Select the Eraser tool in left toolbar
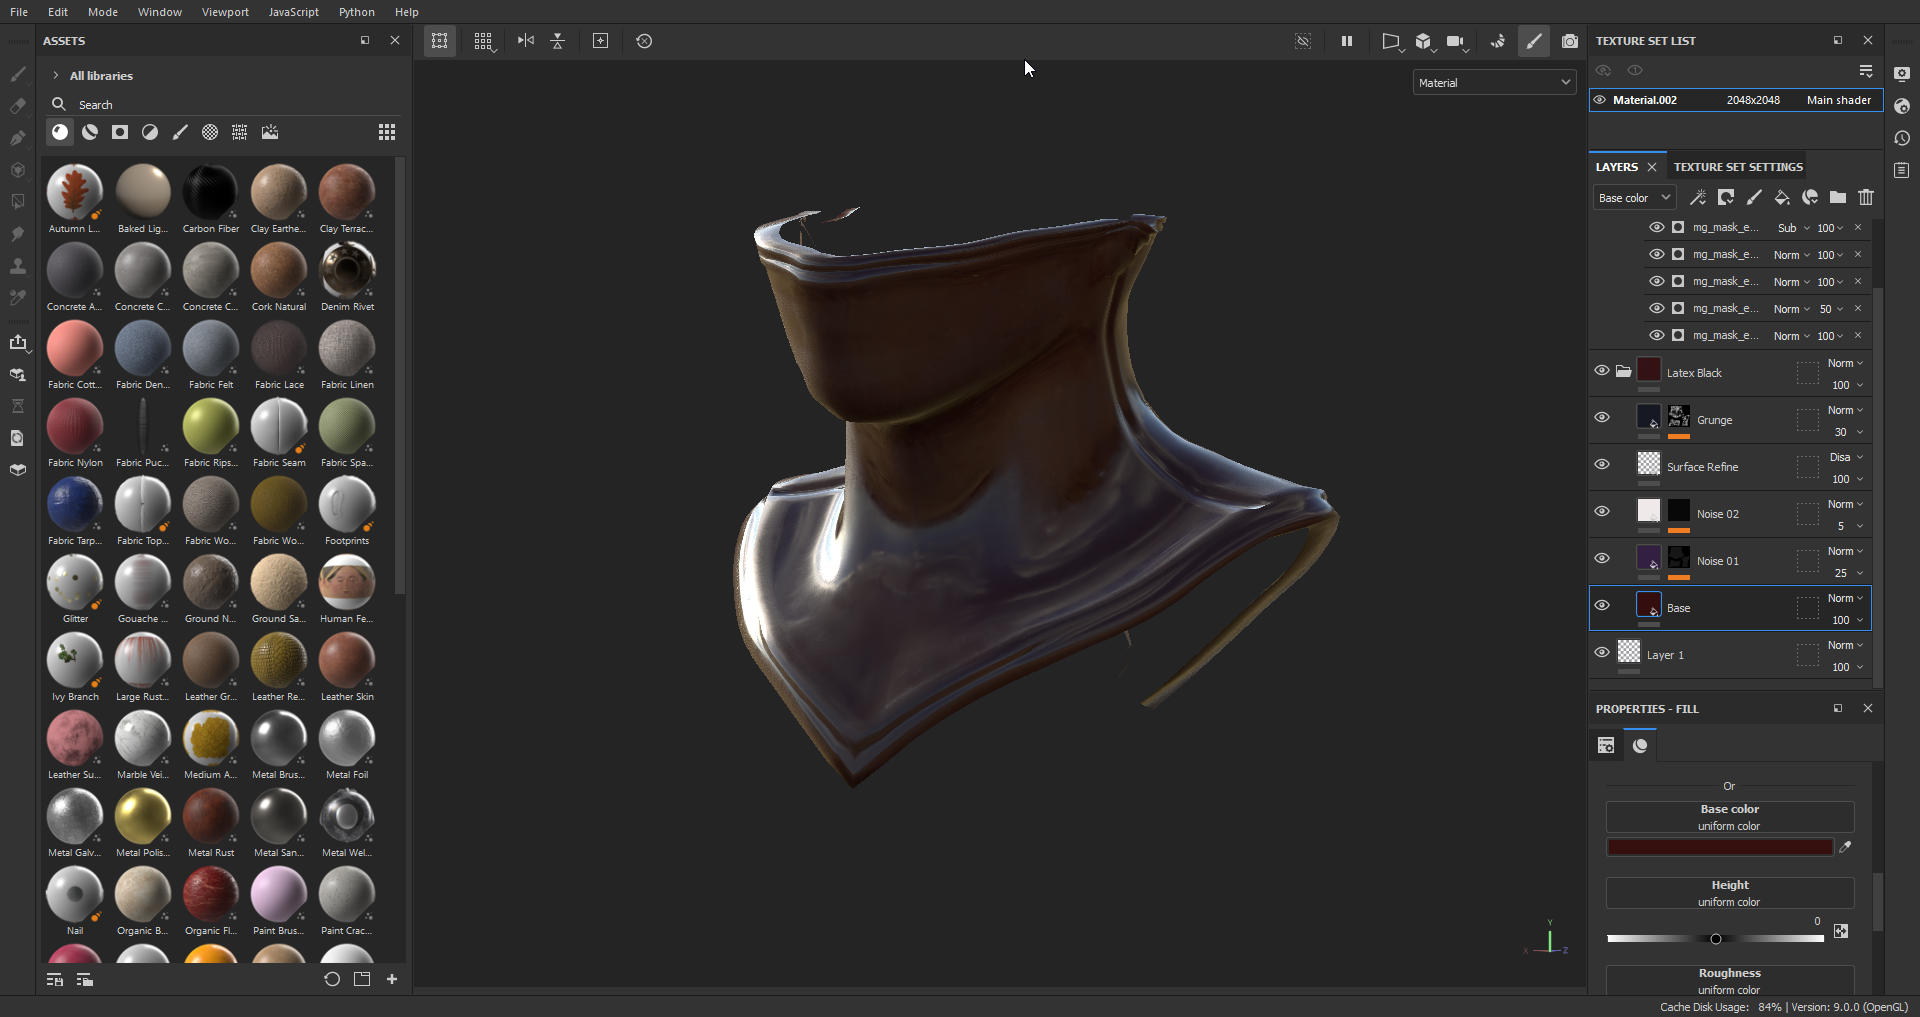 pyautogui.click(x=18, y=106)
